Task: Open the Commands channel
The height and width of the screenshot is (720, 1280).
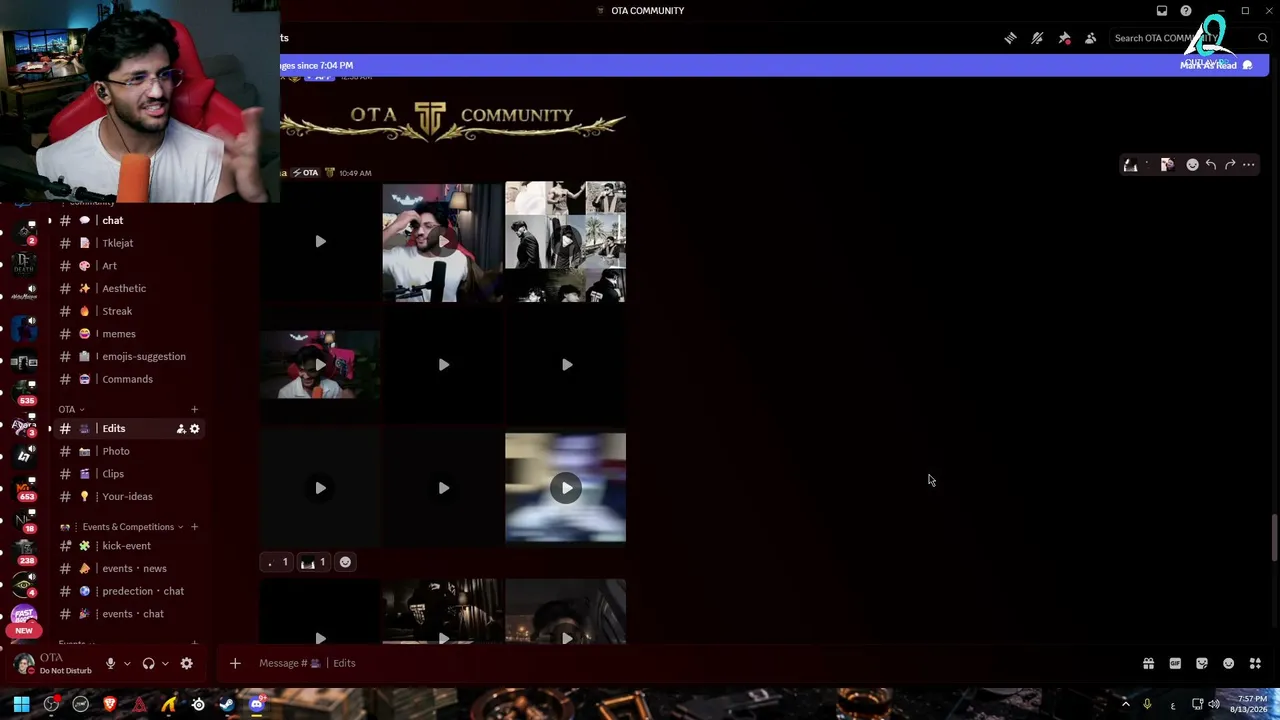Action: (128, 379)
